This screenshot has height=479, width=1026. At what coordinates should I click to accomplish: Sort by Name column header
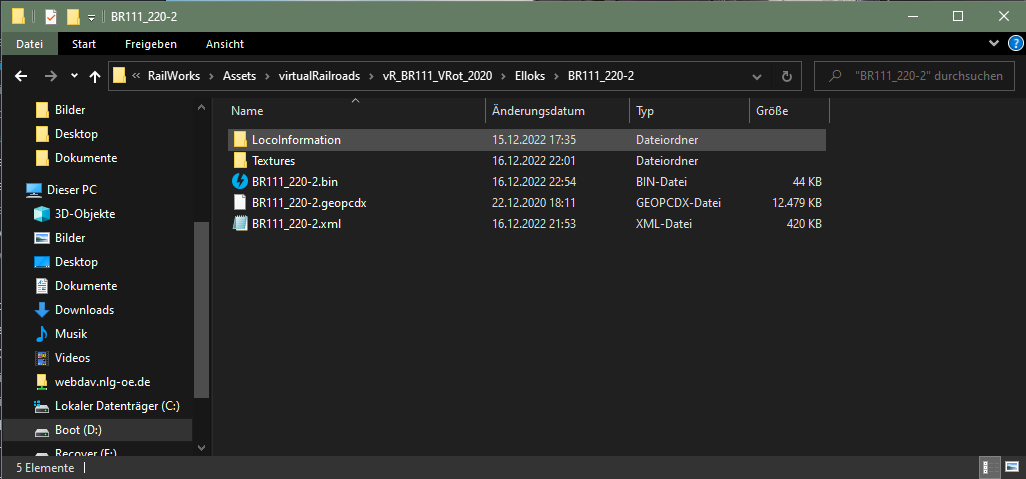(x=355, y=111)
